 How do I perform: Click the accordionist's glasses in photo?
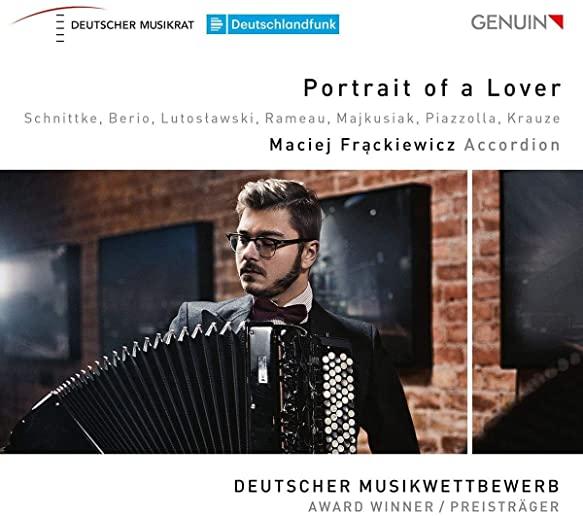[x=267, y=244]
